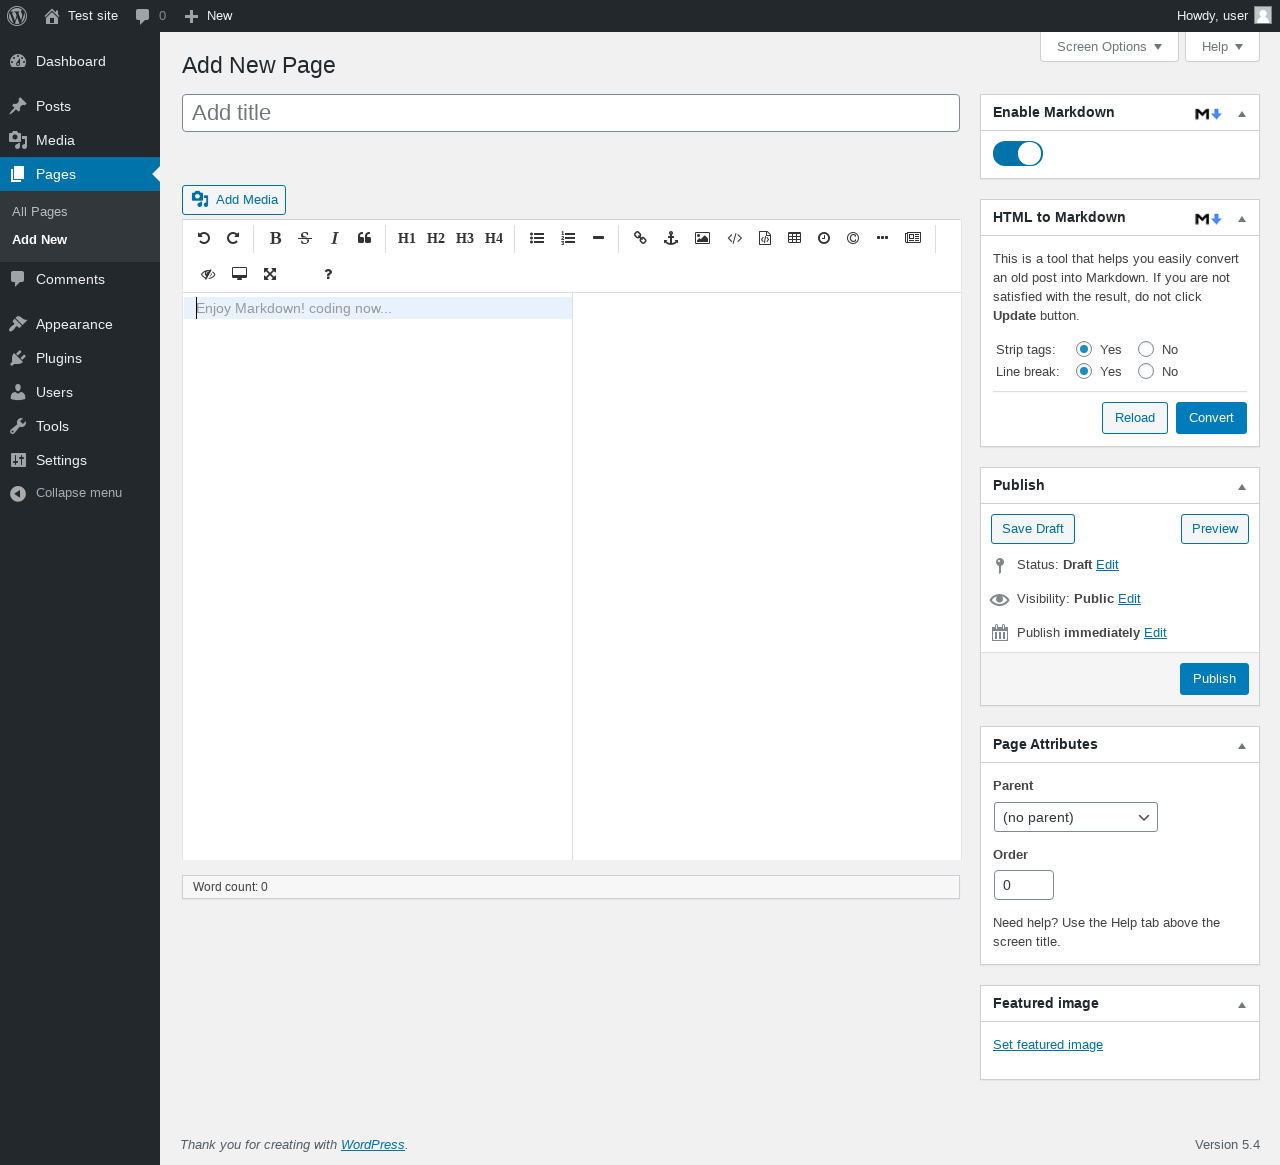Apply strikethrough from the editor toolbar
The height and width of the screenshot is (1165, 1280).
coord(305,238)
